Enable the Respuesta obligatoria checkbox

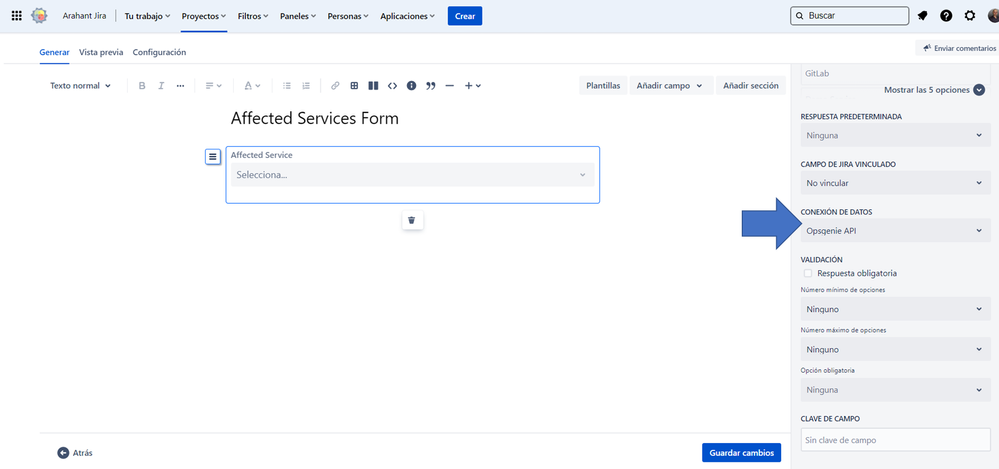808,273
